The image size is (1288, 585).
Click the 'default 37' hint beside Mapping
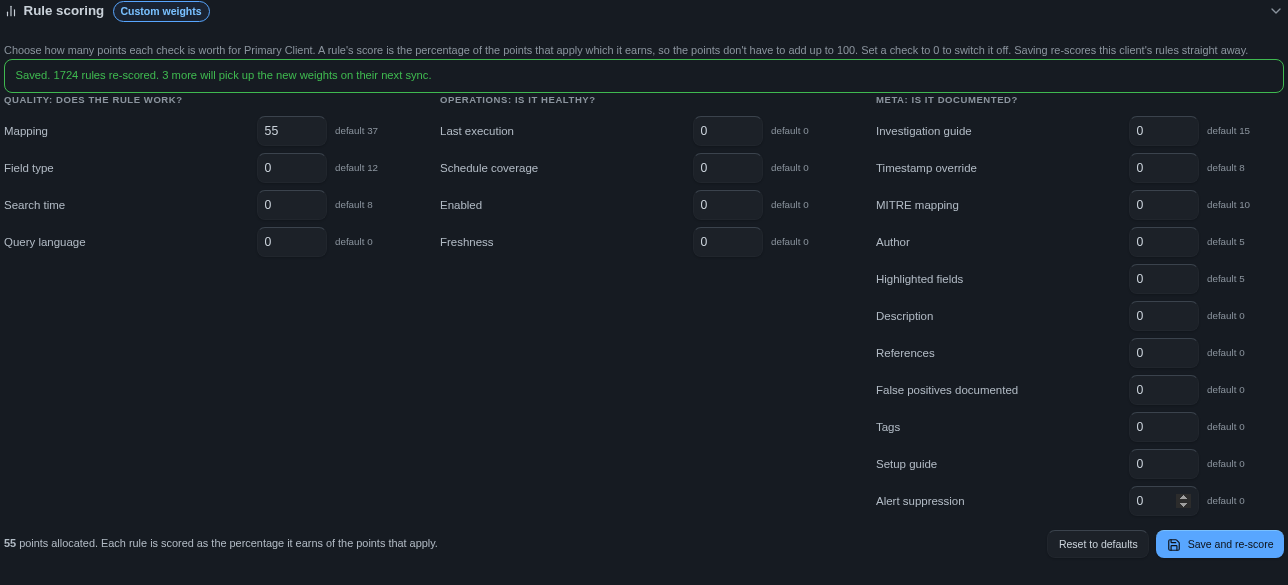click(356, 131)
